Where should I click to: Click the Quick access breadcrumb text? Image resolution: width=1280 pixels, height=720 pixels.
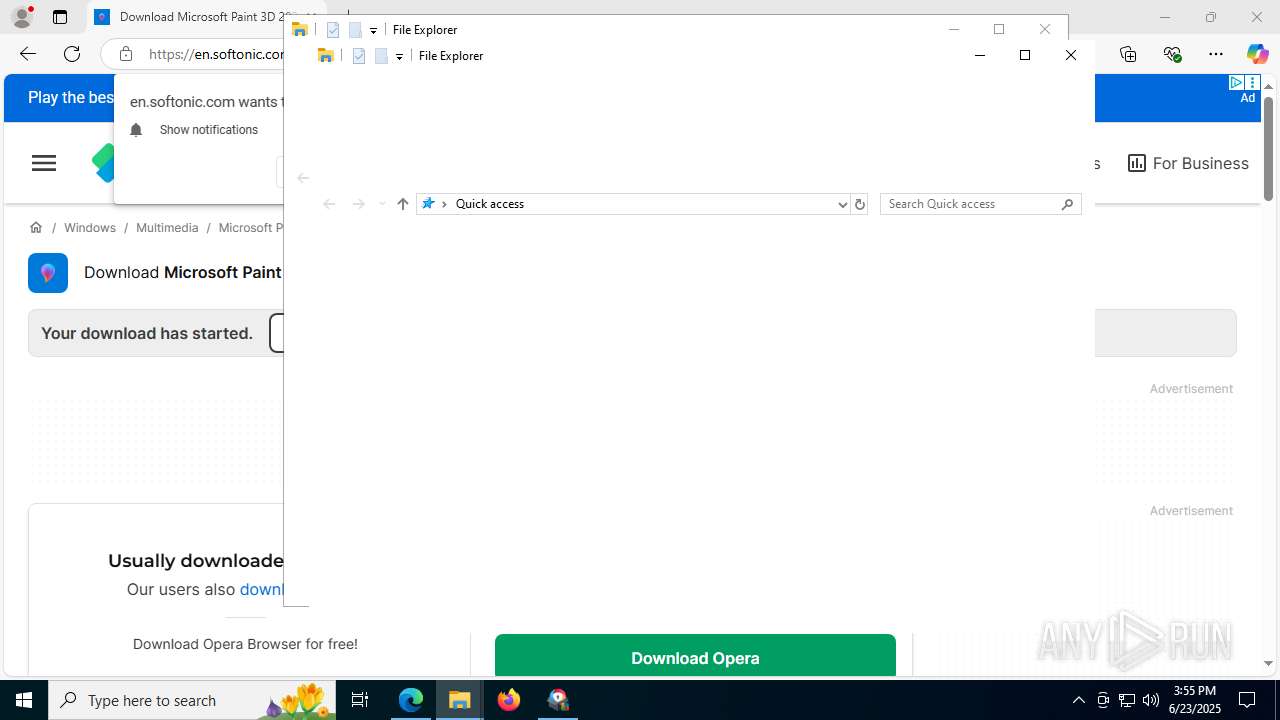(x=490, y=204)
